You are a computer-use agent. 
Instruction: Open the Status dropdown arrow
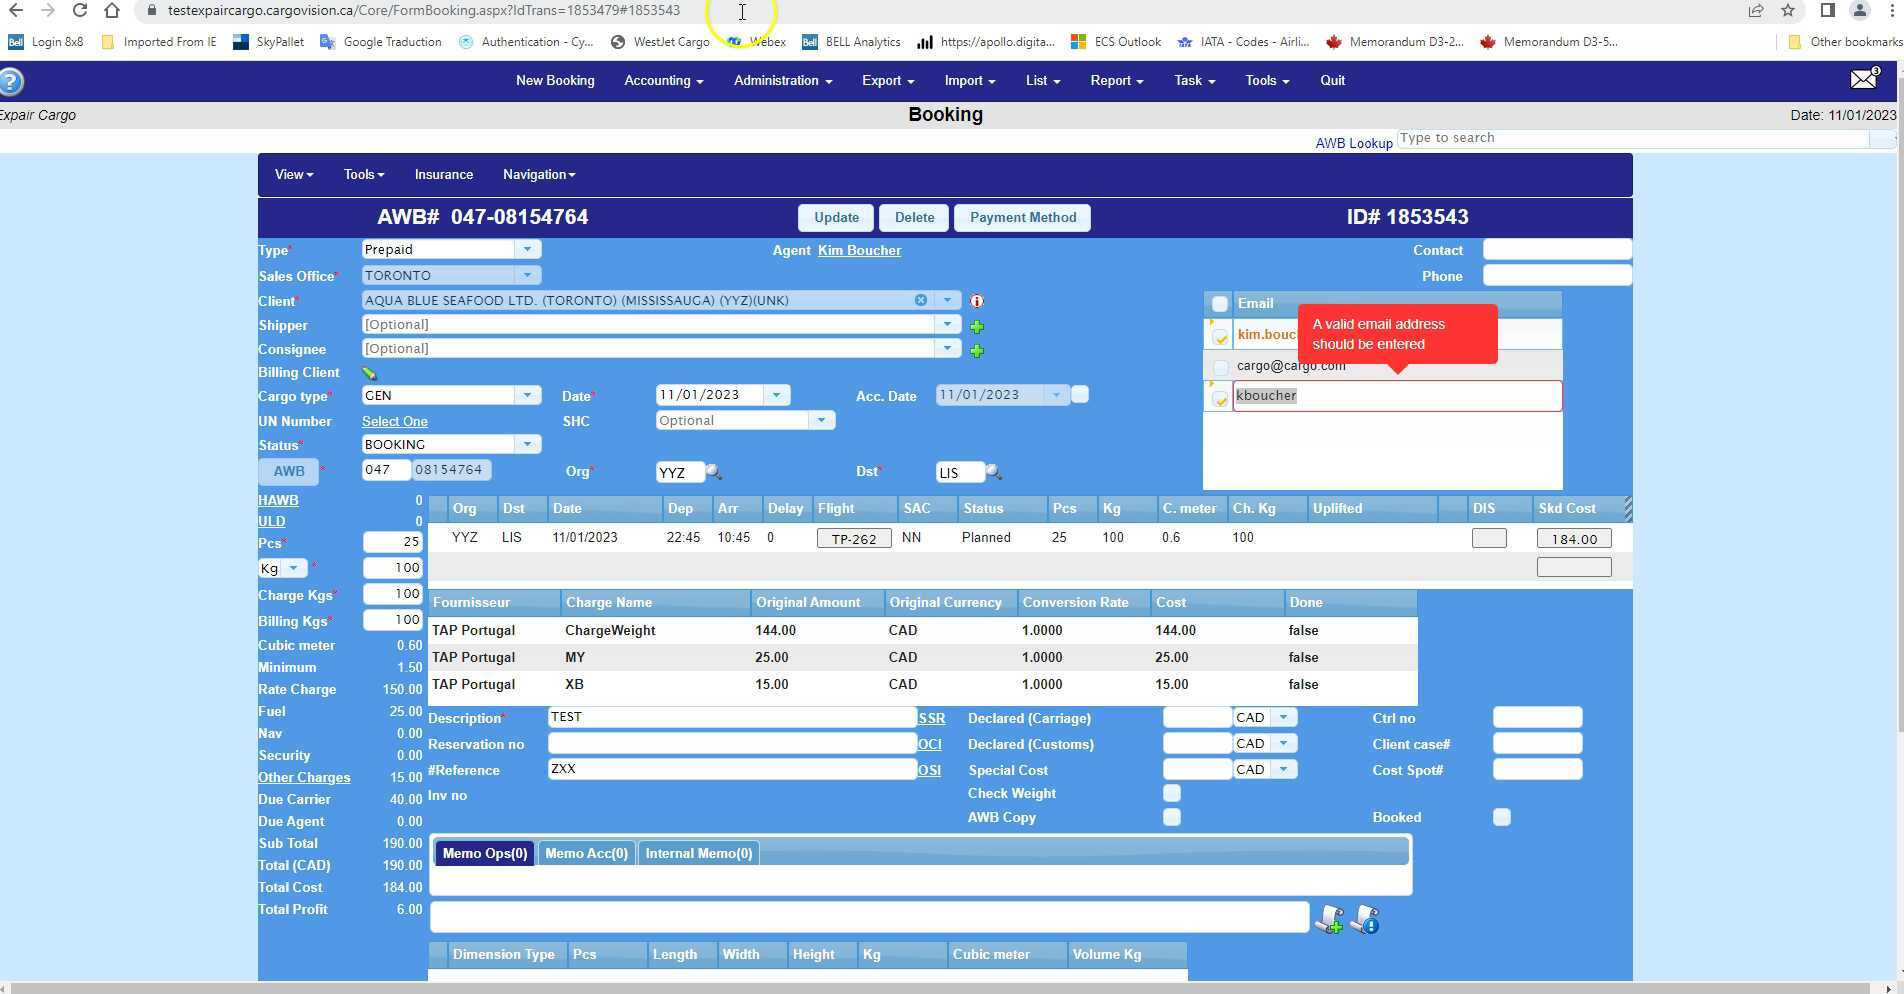click(x=527, y=445)
